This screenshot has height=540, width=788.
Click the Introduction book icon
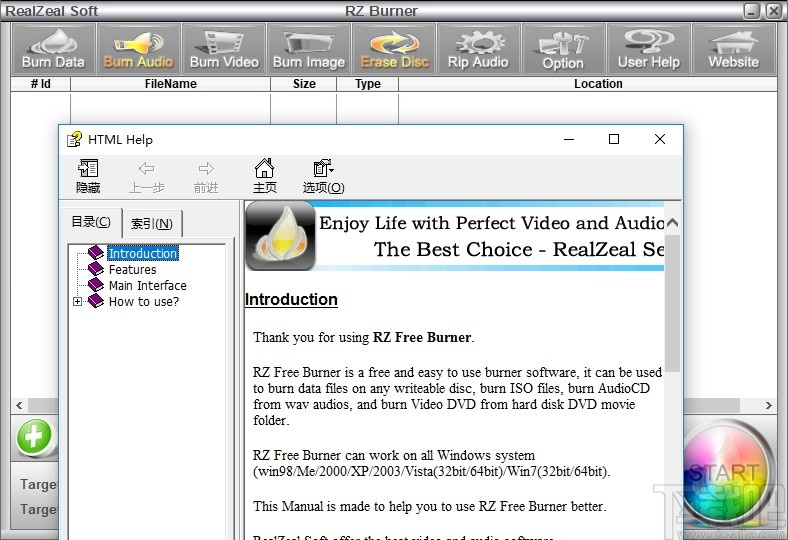click(95, 252)
